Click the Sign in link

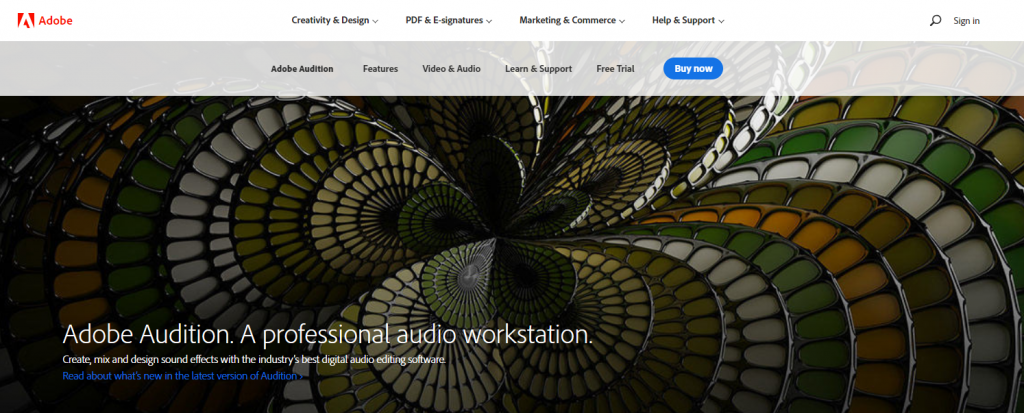pyautogui.click(x=967, y=20)
